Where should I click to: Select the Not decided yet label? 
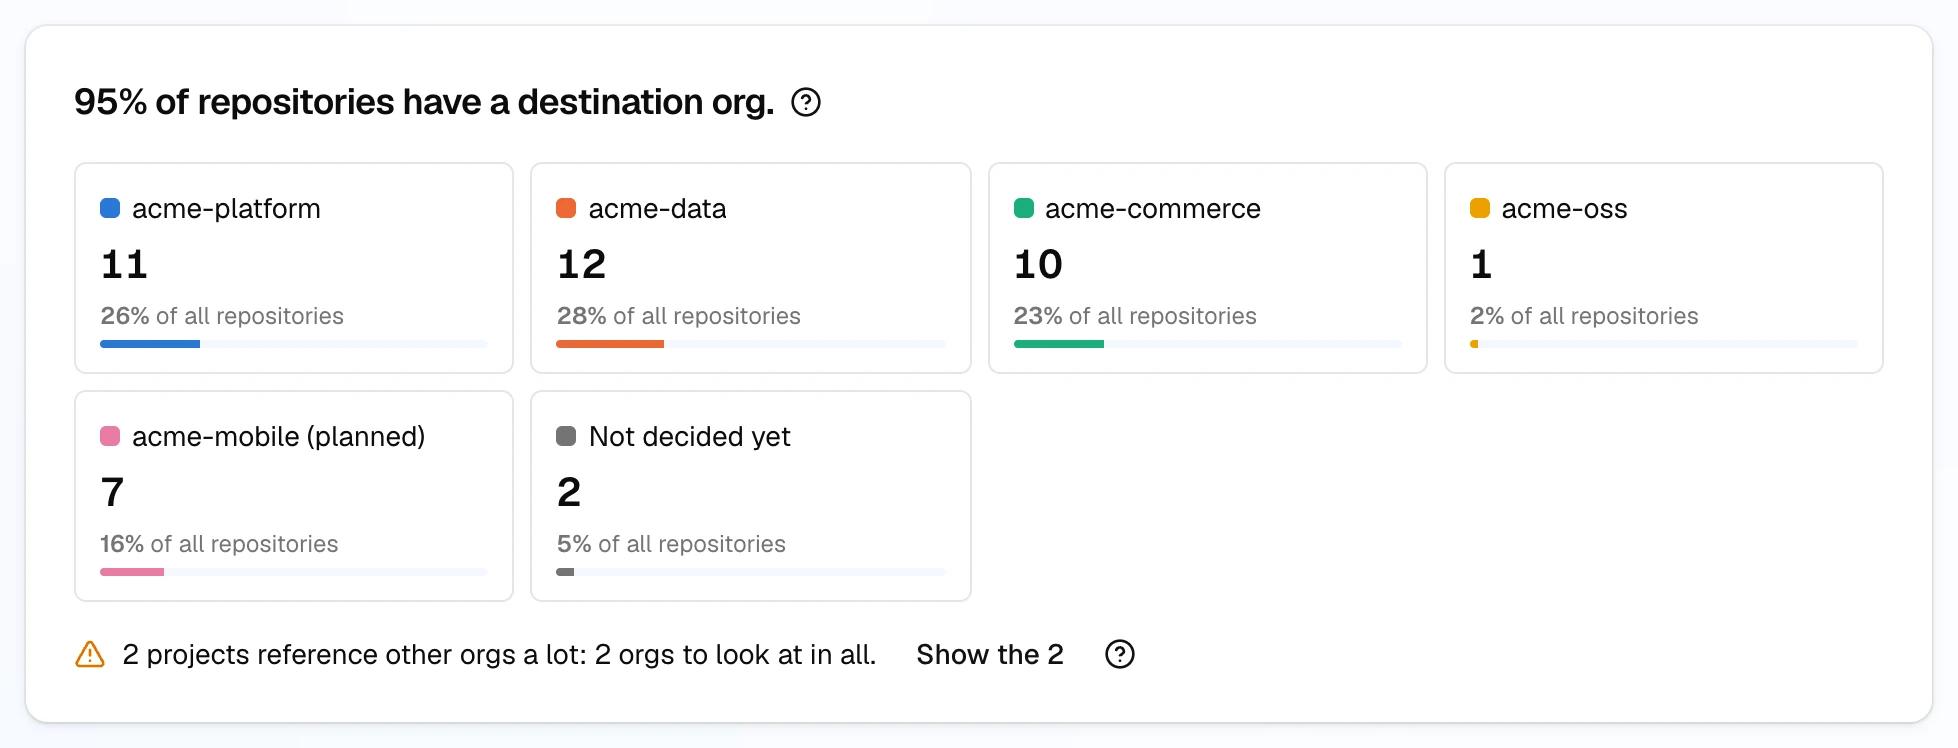coord(690,437)
